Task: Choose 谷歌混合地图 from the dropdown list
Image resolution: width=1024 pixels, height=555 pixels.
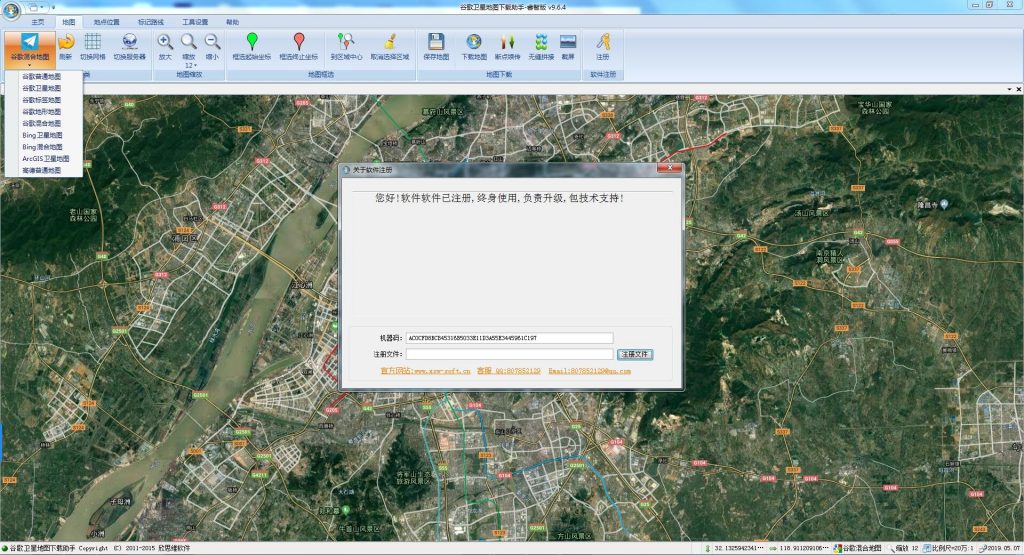Action: [x=44, y=123]
